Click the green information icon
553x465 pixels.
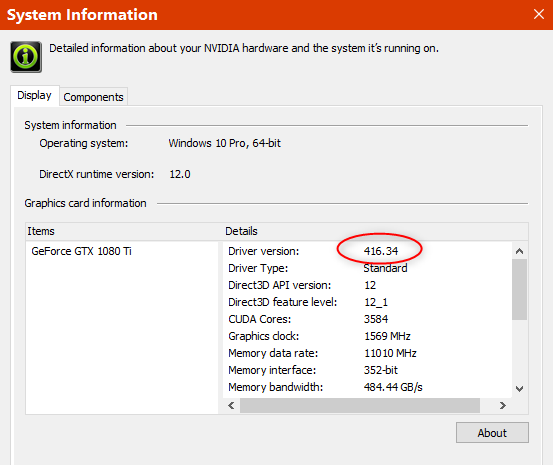pyautogui.click(x=26, y=57)
